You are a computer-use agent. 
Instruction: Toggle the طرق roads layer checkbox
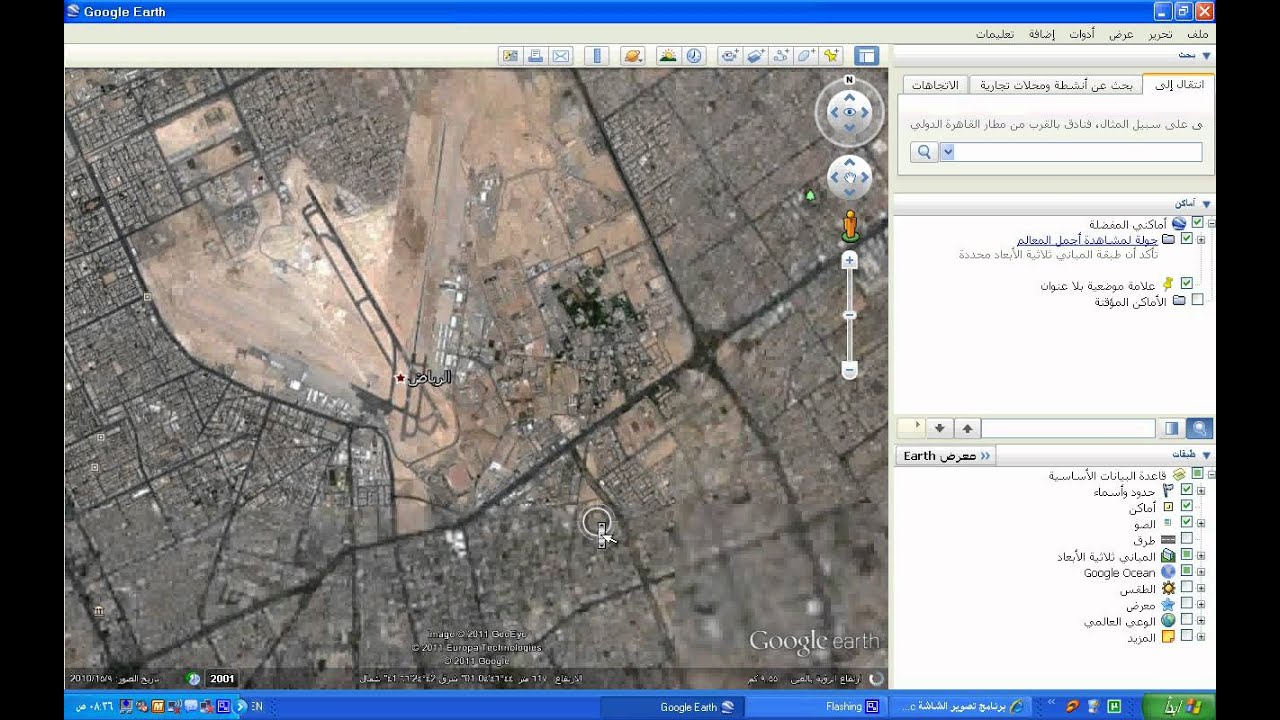point(1186,539)
